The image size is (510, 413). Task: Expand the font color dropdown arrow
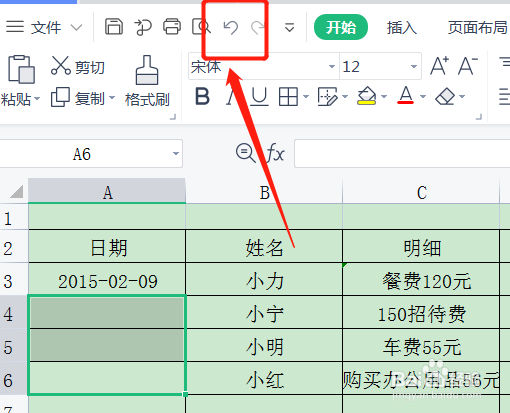tap(423, 97)
